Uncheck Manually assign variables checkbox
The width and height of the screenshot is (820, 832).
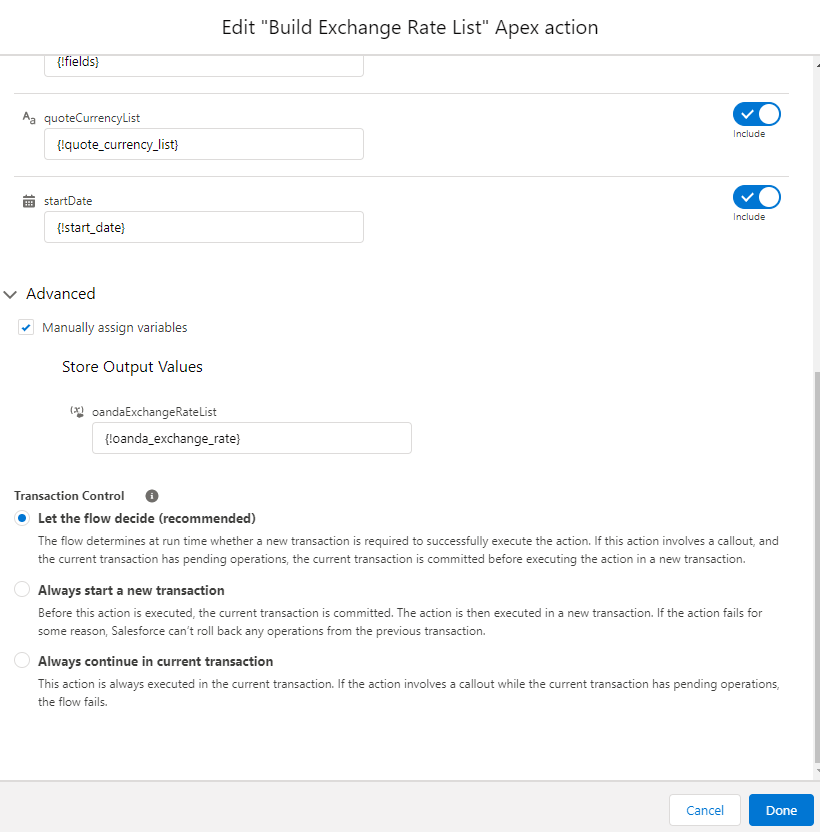(x=26, y=327)
